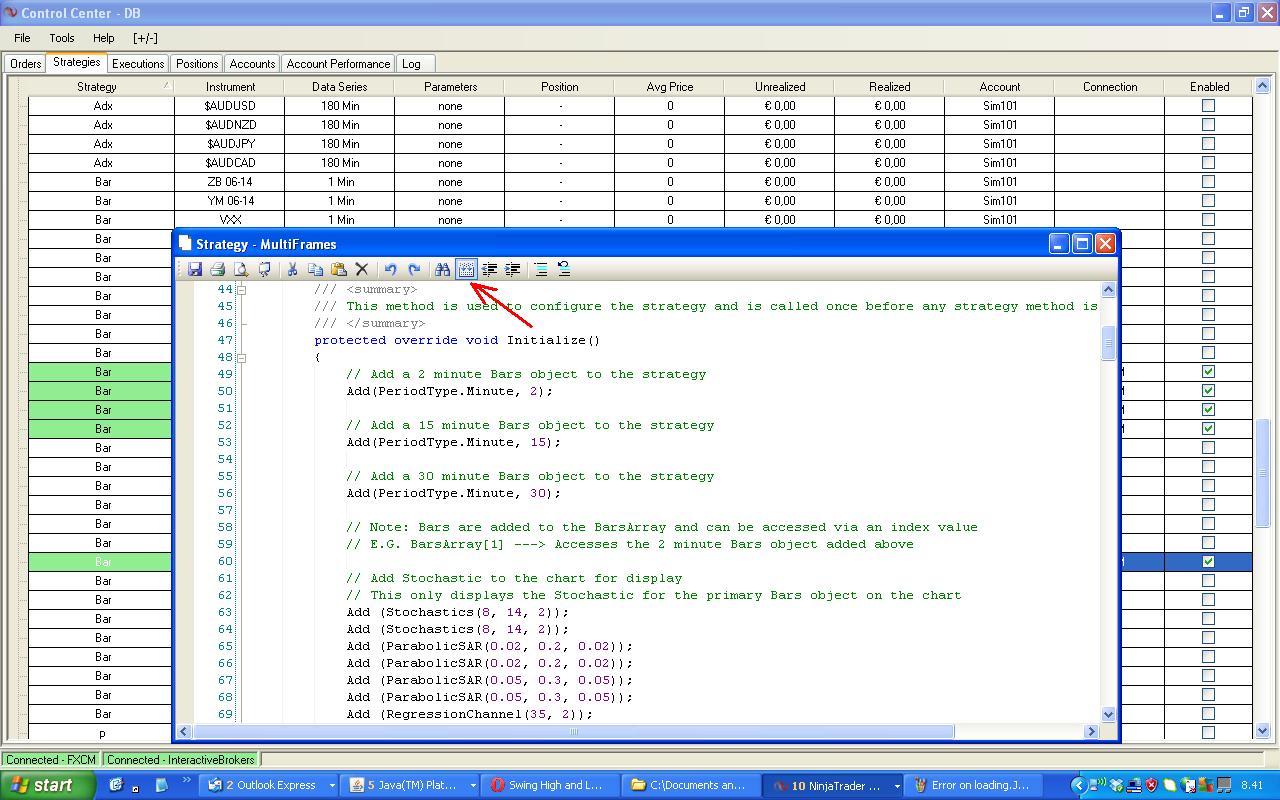The height and width of the screenshot is (800, 1280).
Task: Switch to the Account Performance tab
Action: [338, 64]
